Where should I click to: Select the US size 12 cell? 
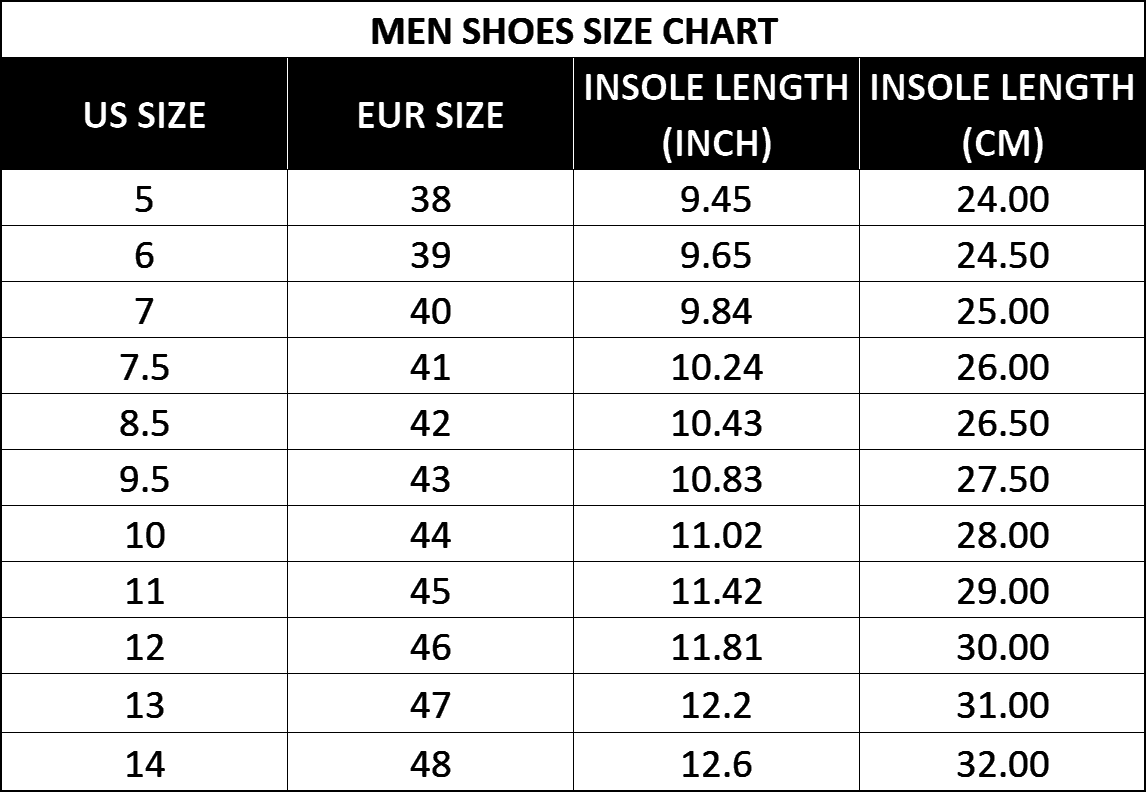[144, 647]
